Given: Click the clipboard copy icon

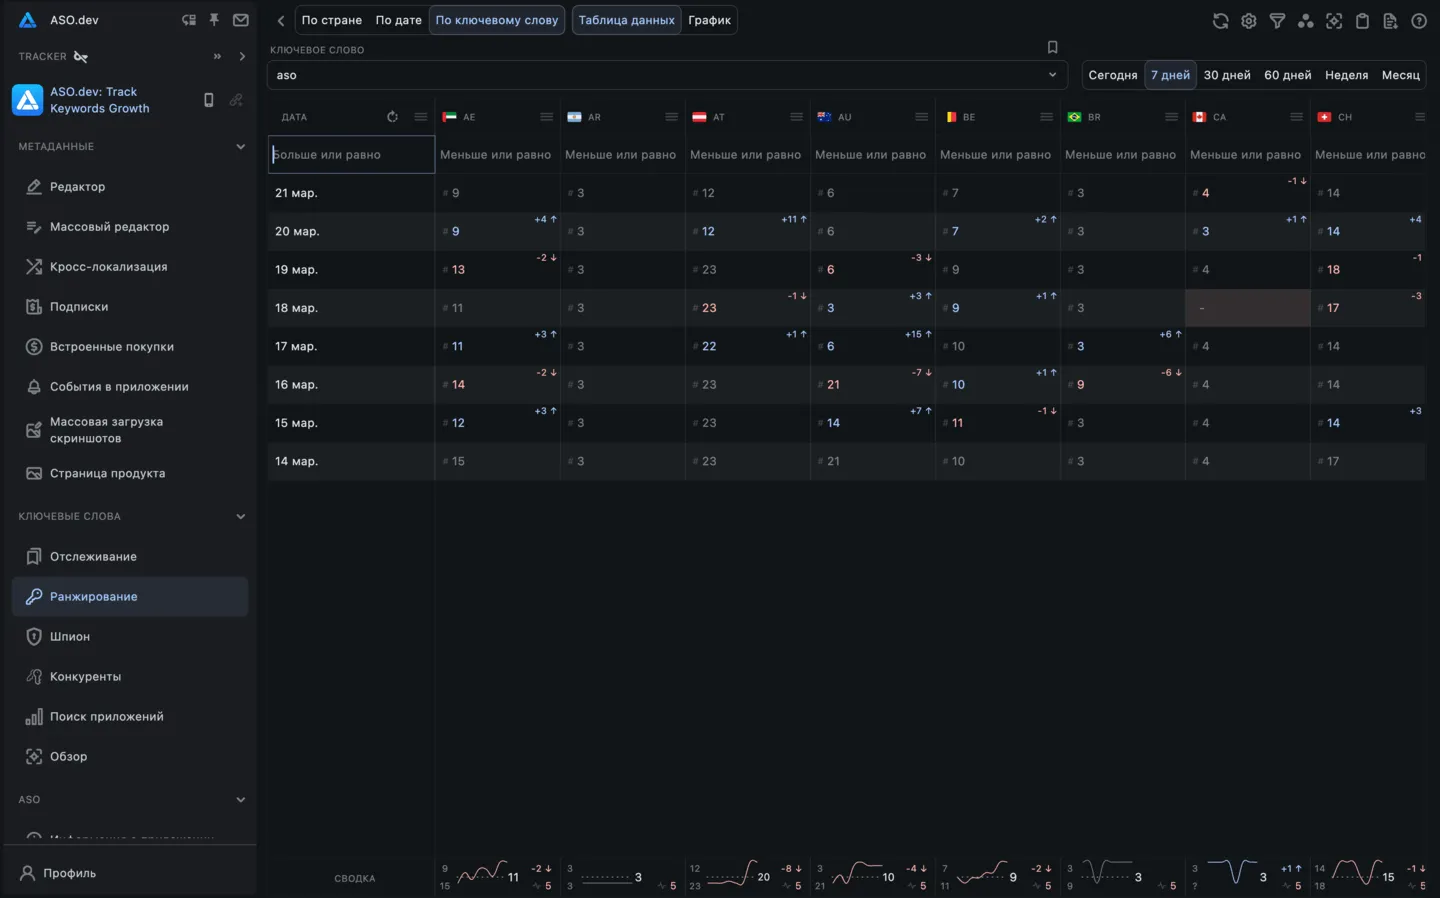Looking at the screenshot, I should click(1362, 21).
